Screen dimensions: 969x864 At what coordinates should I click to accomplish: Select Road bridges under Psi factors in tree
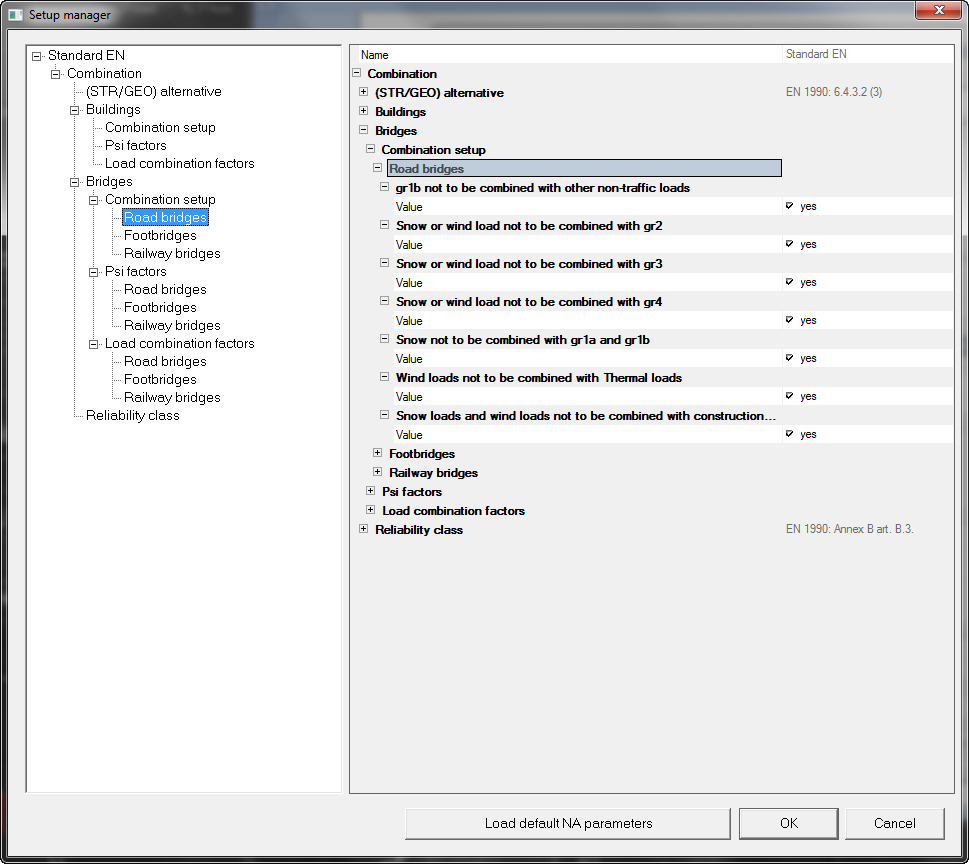165,289
